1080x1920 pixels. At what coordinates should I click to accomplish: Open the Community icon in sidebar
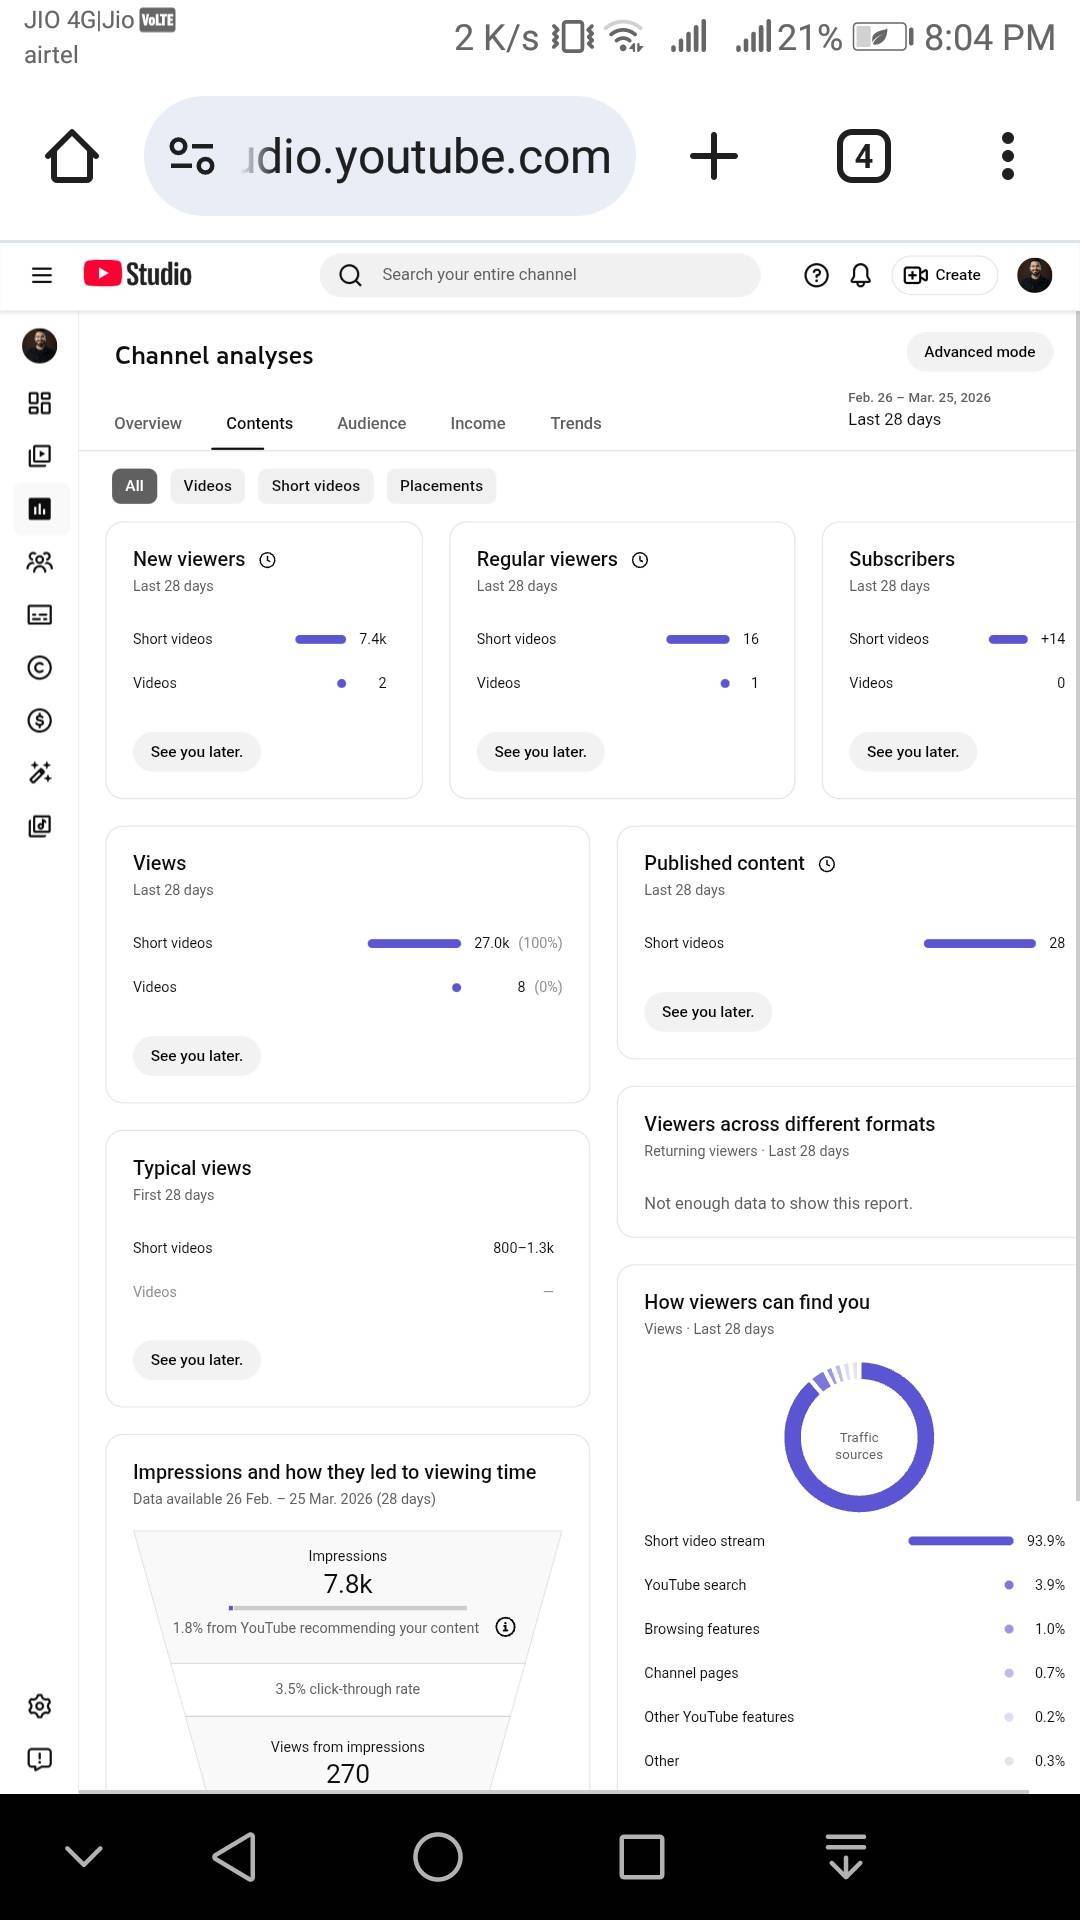[39, 562]
